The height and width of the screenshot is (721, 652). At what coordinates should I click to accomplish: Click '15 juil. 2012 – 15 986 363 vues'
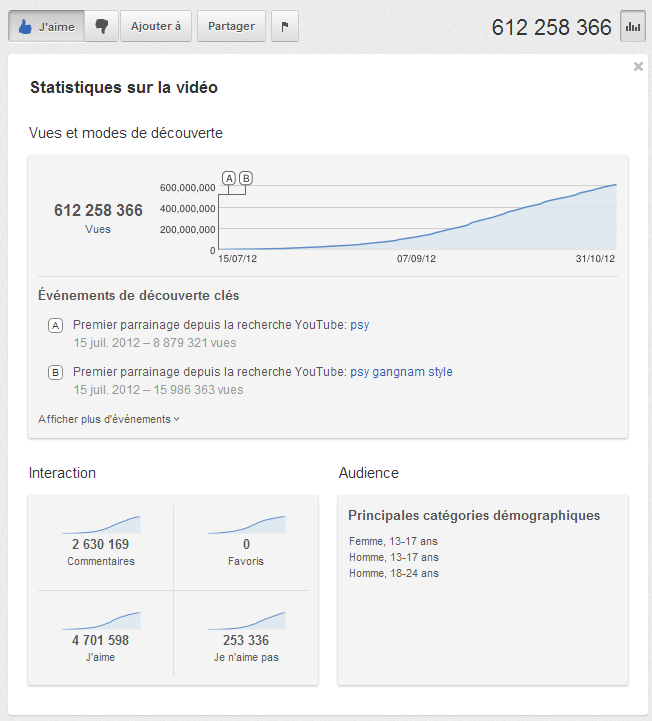tap(159, 390)
